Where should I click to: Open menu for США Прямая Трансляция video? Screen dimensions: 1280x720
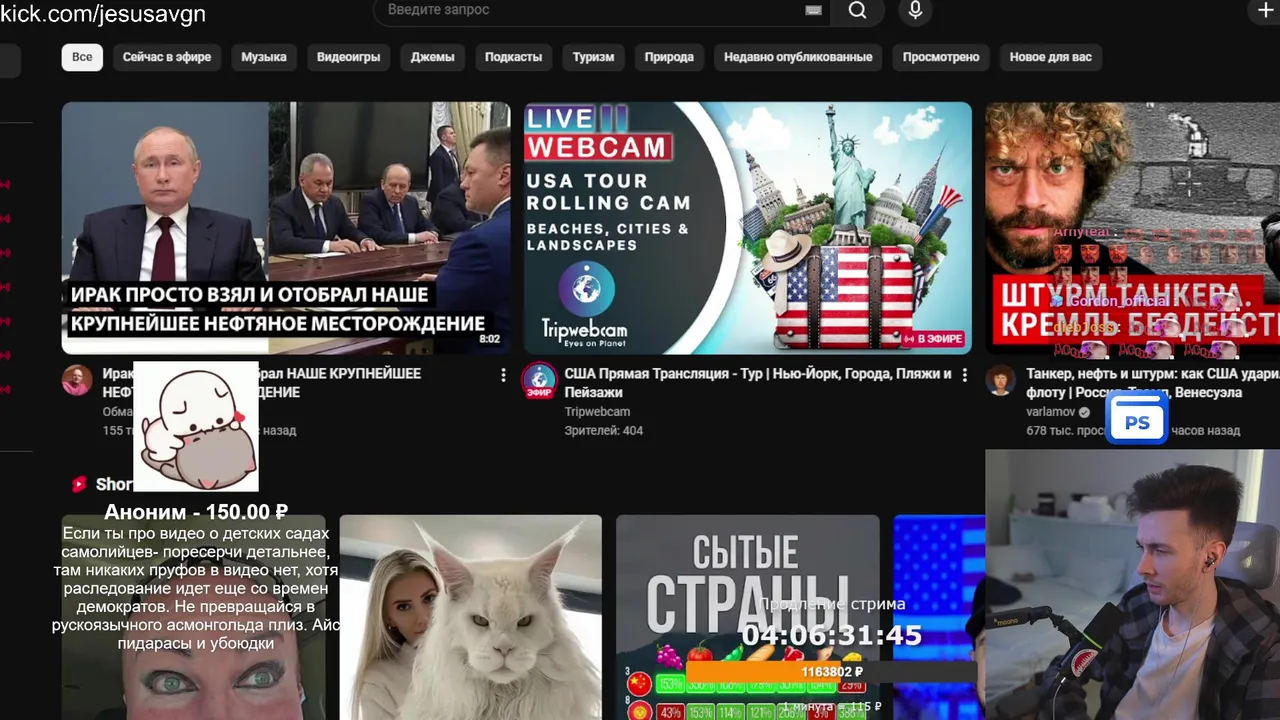click(964, 375)
